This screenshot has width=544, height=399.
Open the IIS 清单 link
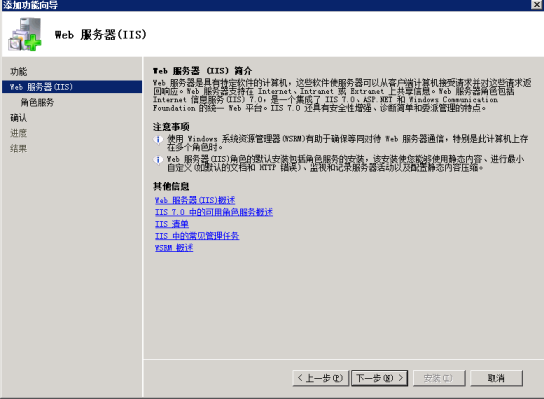tap(172, 224)
